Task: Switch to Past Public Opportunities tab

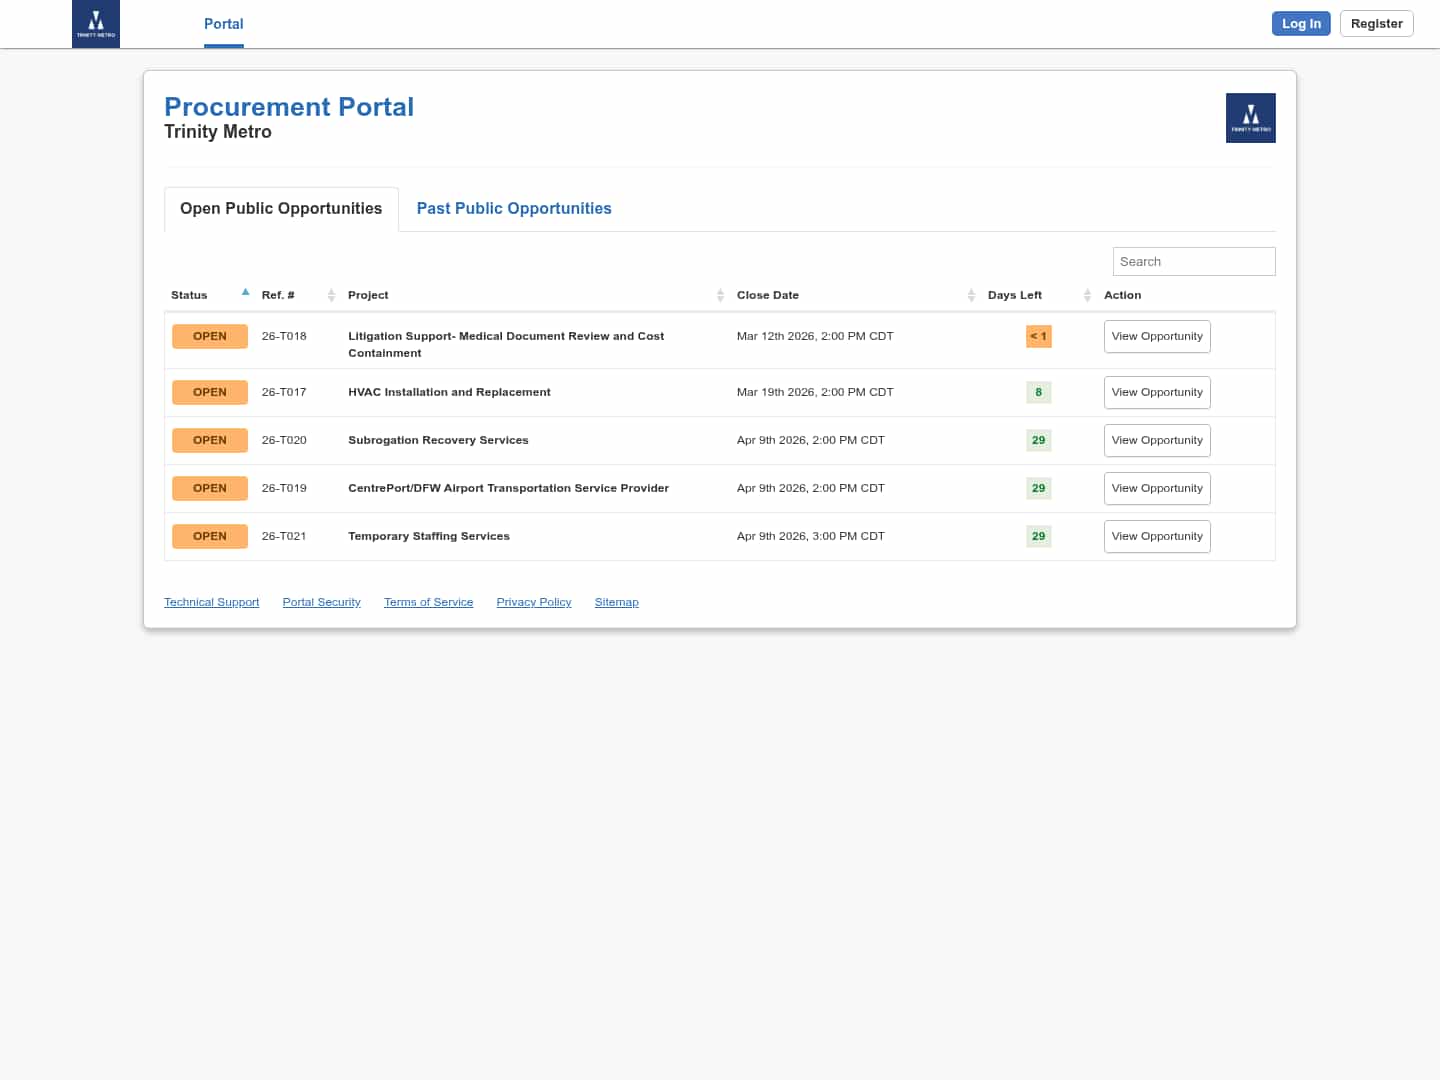Action: point(514,209)
